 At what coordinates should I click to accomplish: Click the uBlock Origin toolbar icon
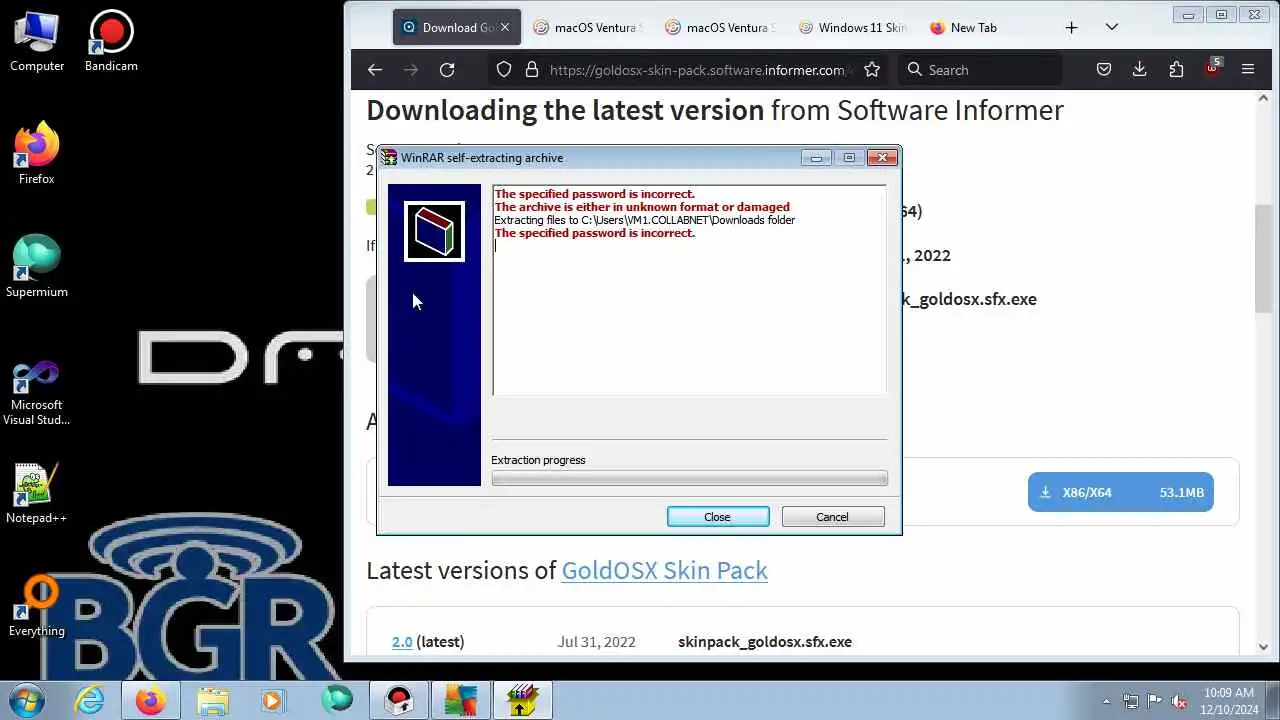(1212, 70)
